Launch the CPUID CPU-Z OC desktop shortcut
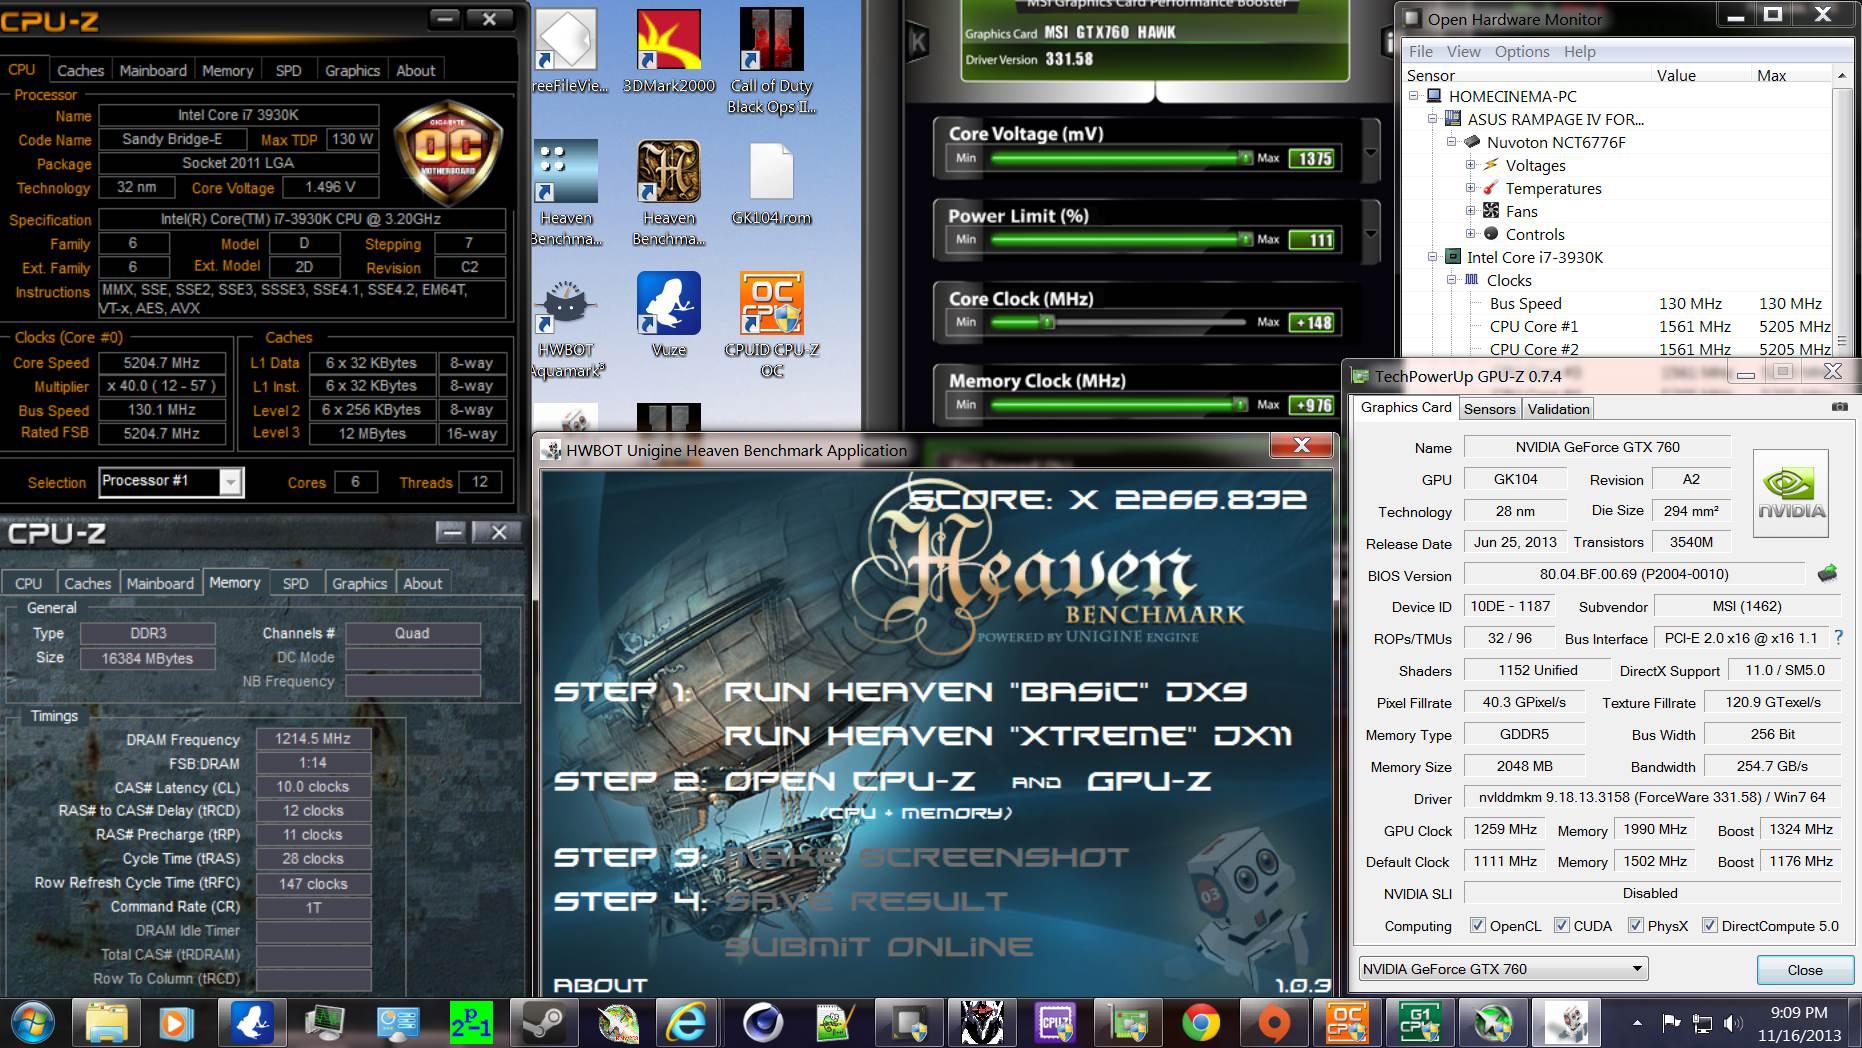The width and height of the screenshot is (1862, 1048). pyautogui.click(x=771, y=326)
